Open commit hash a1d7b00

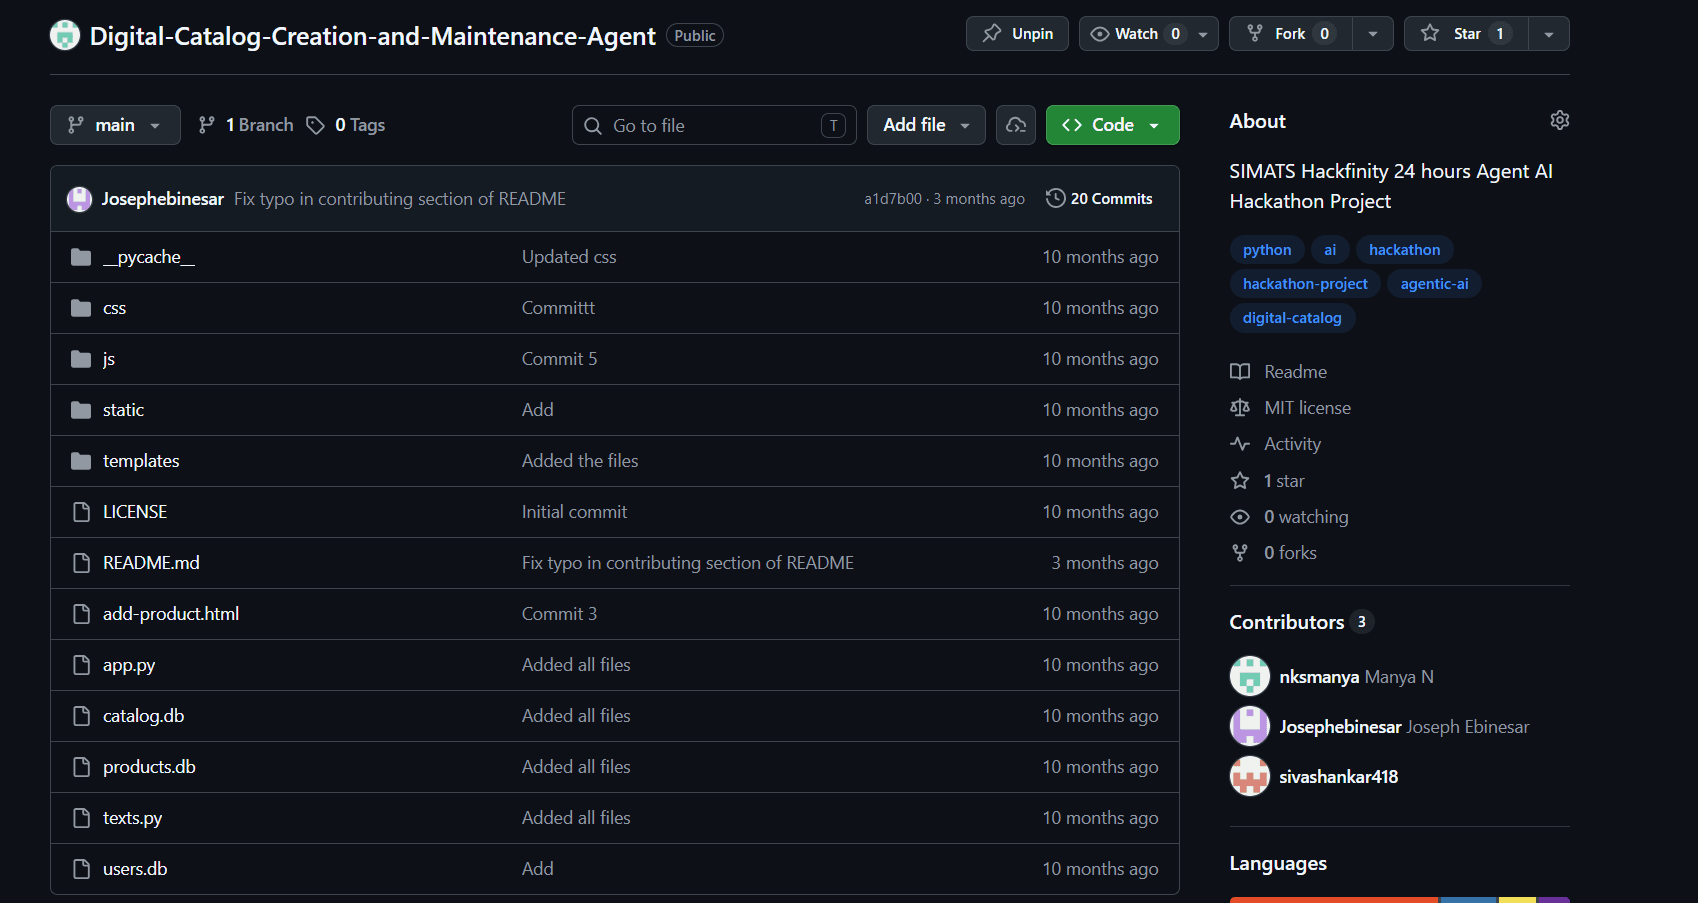(893, 199)
